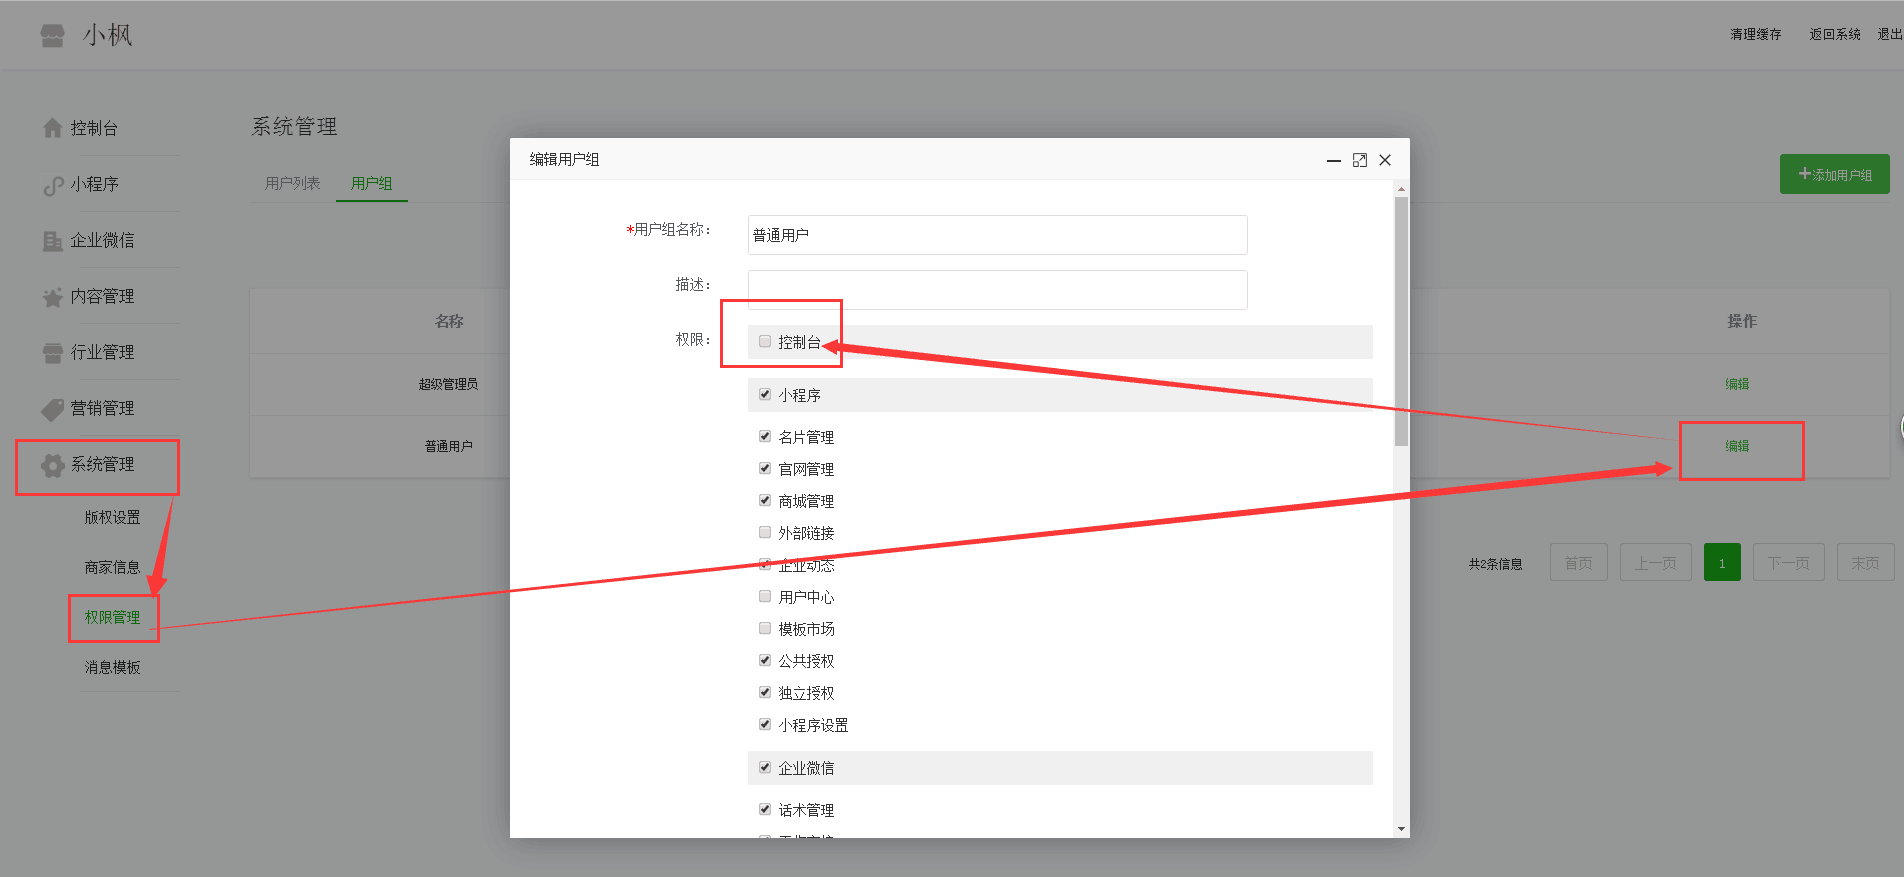Click the home icon beside 控制台
Screen dimensions: 1904x877
click(x=53, y=128)
